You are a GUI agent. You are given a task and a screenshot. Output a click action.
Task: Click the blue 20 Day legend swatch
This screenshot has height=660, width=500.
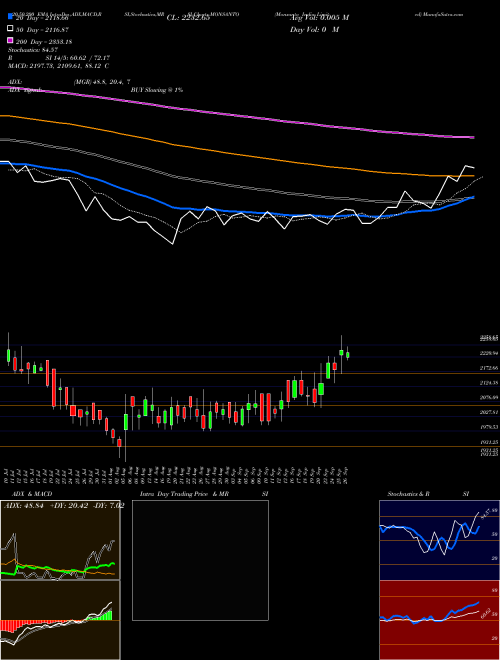(x=11, y=17)
